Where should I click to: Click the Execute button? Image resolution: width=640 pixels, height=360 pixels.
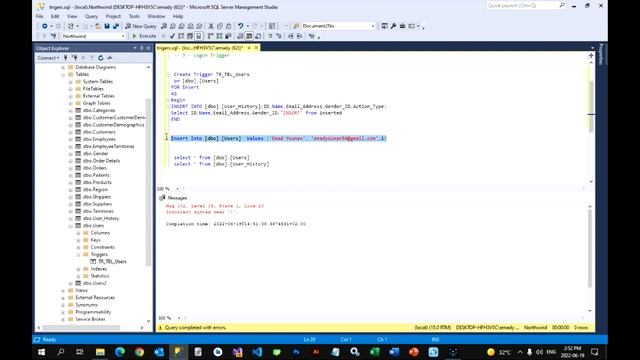click(144, 36)
